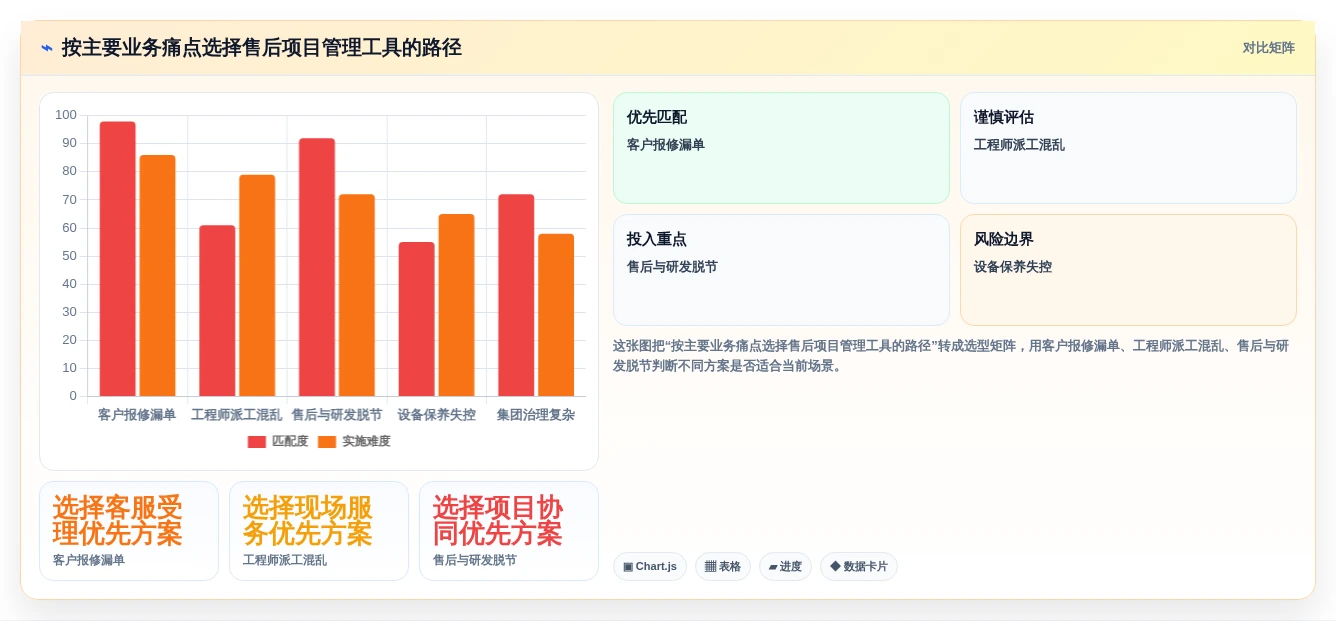Click the orange bar for 工程师派工混乱
Image resolution: width=1336 pixels, height=621 pixels.
[x=257, y=286]
